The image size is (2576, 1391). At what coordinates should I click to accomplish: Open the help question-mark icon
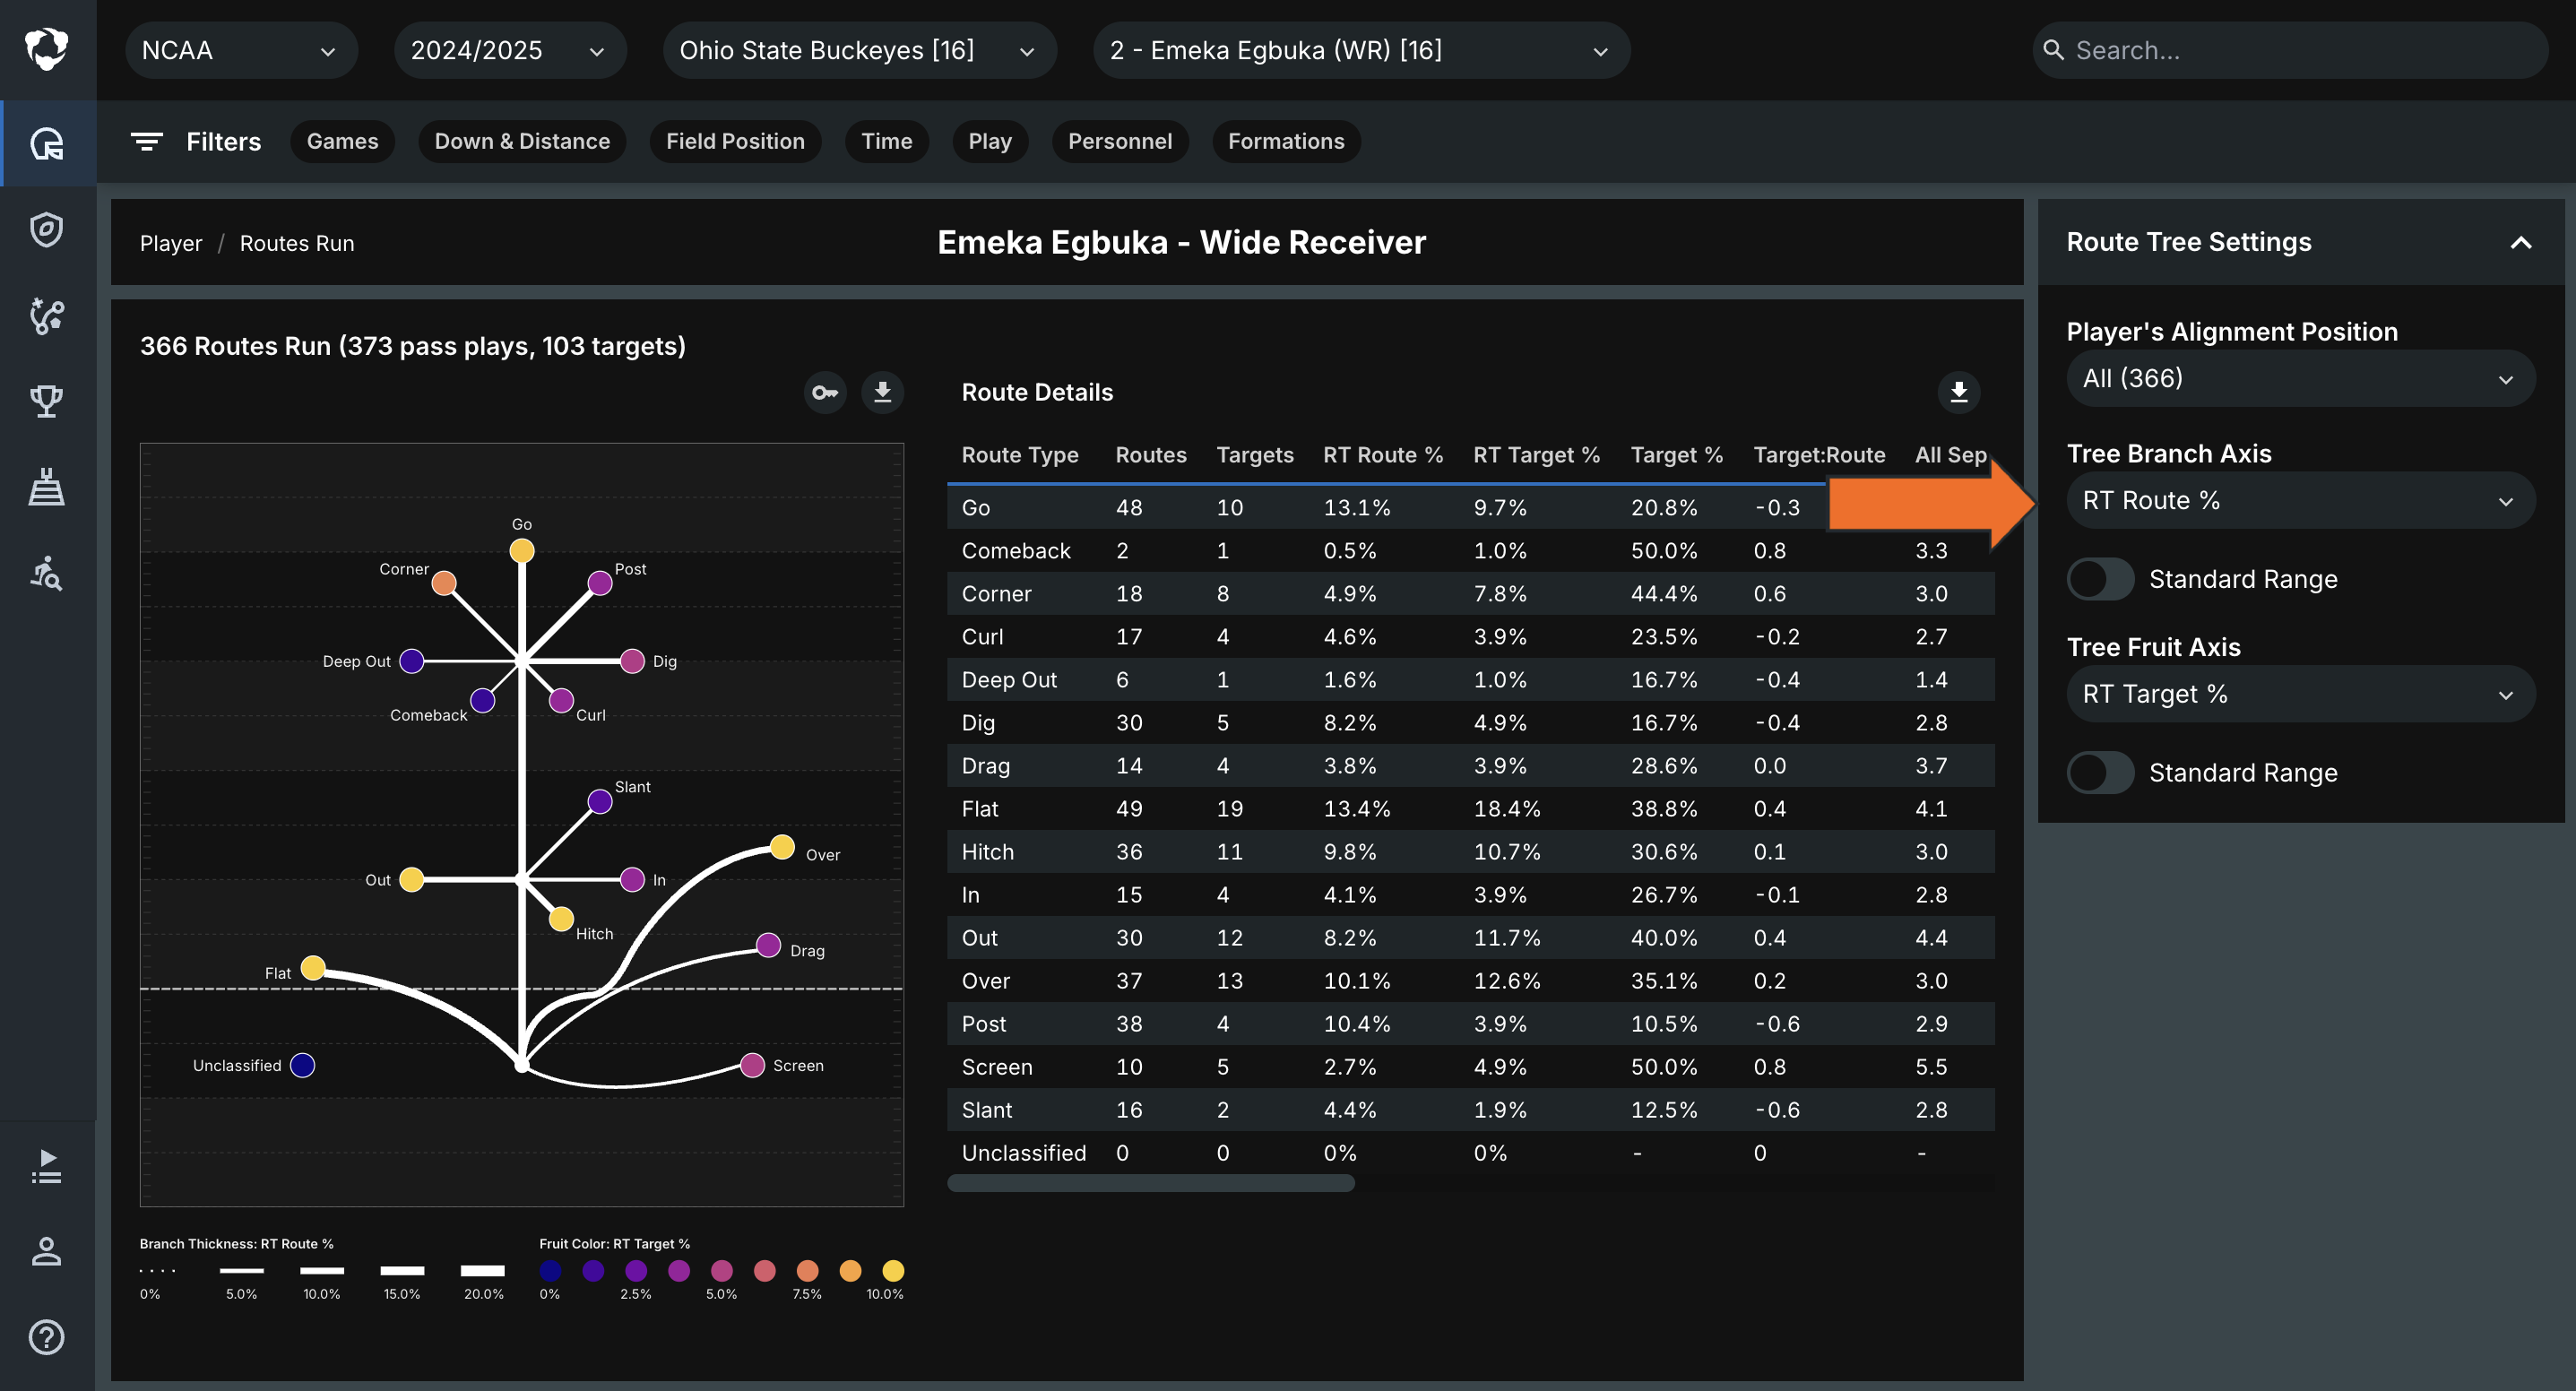46,1337
